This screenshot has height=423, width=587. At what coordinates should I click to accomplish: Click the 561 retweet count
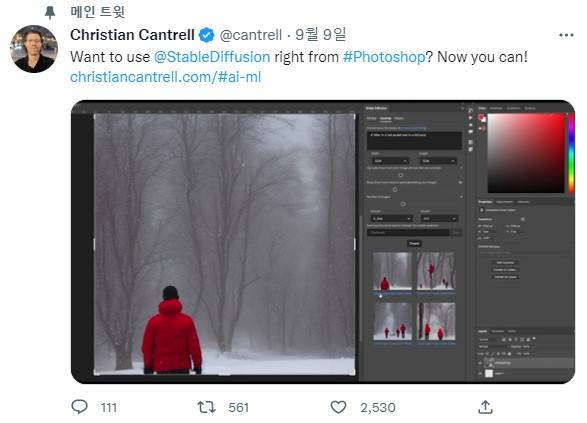click(x=238, y=407)
